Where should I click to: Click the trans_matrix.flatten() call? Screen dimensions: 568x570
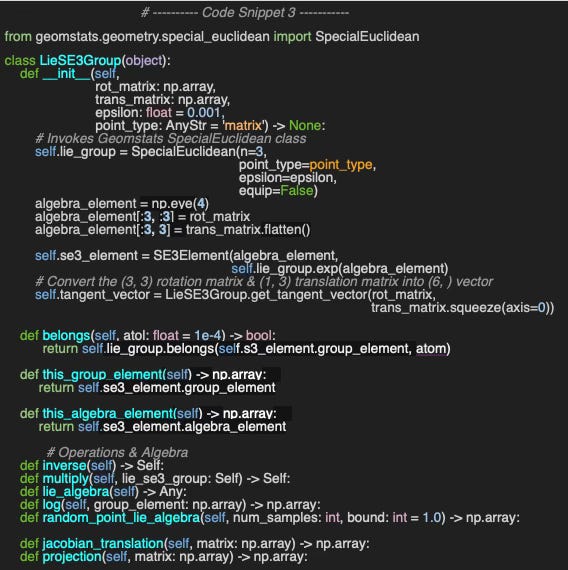click(x=248, y=230)
